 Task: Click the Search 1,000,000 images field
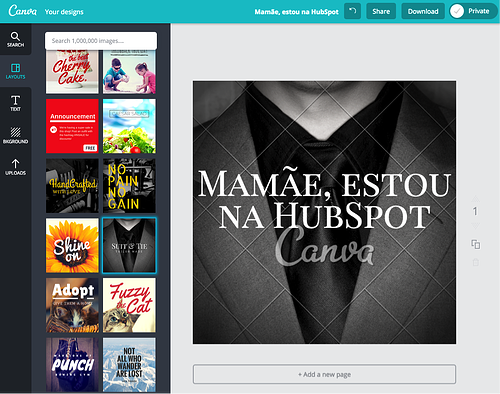[101, 41]
